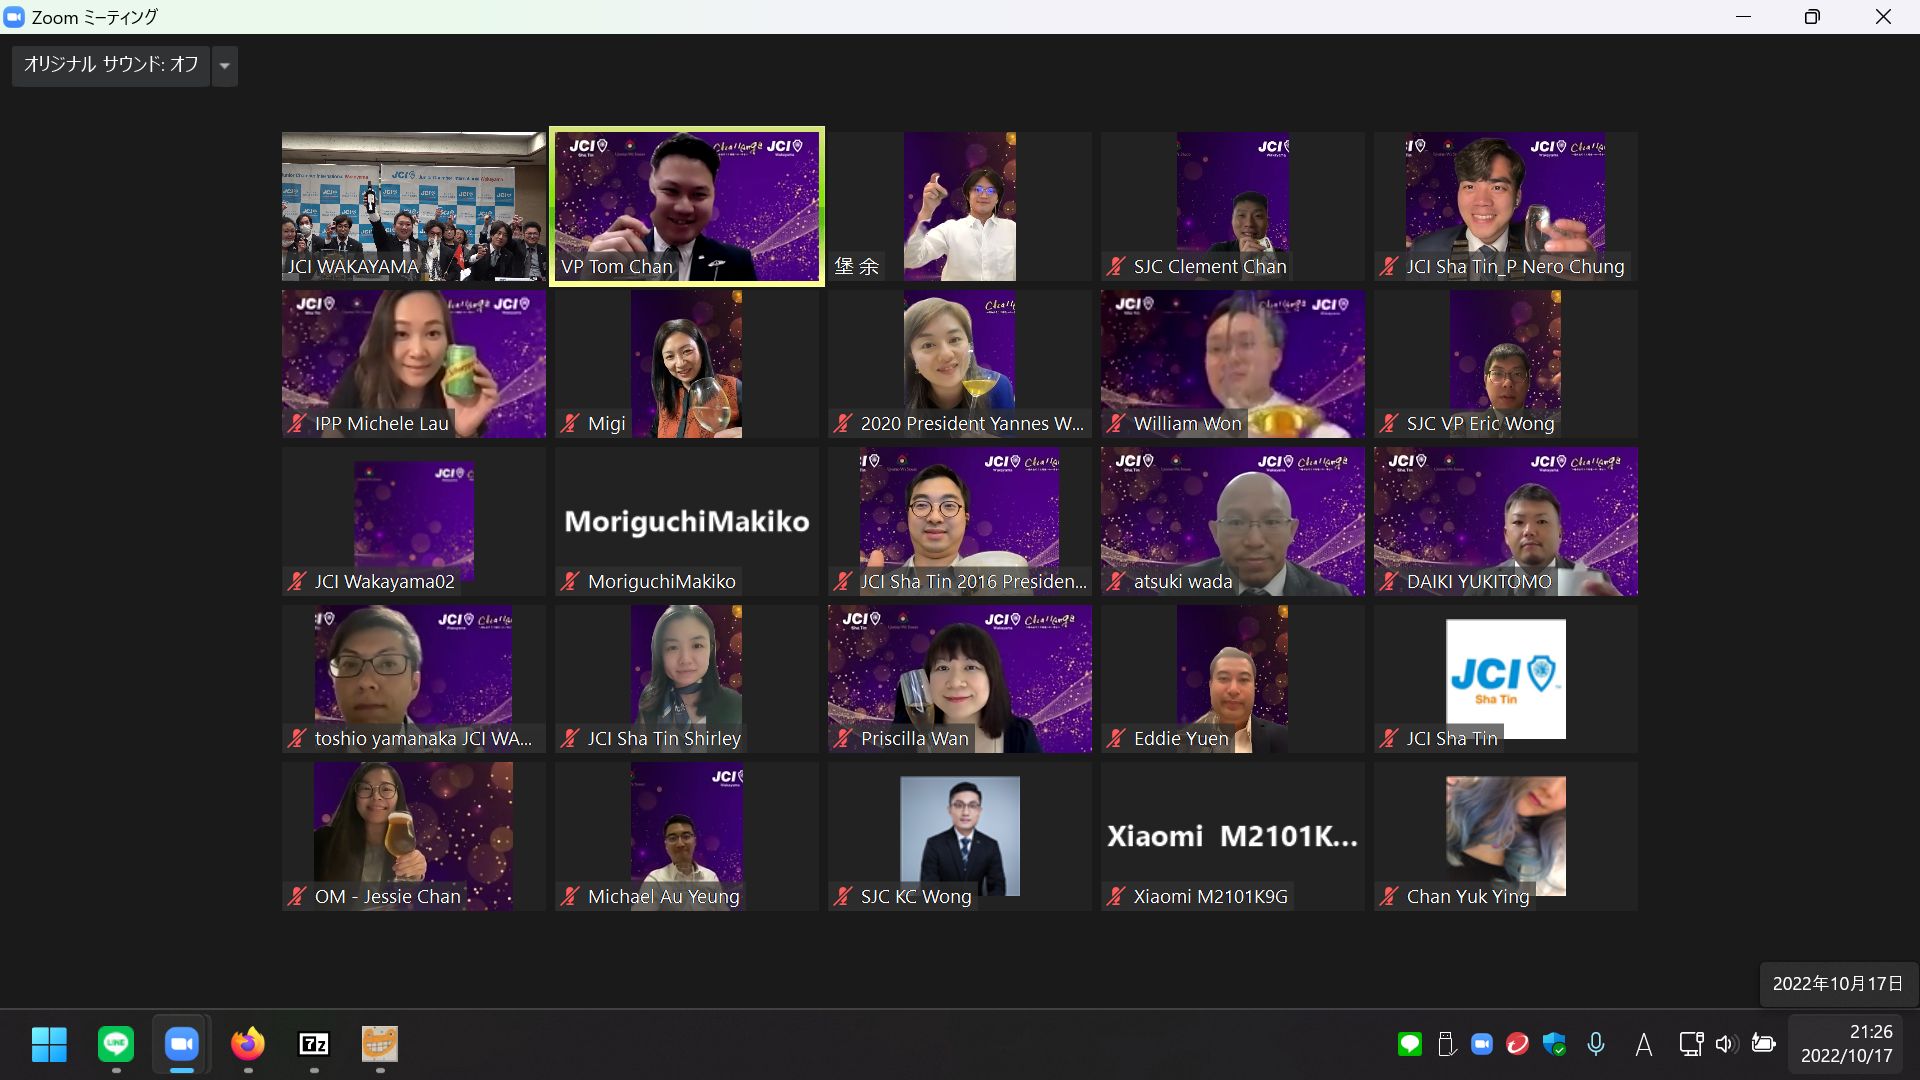Open the JCI Sha Tin logo tile
This screenshot has height=1080, width=1920.
(x=1505, y=678)
